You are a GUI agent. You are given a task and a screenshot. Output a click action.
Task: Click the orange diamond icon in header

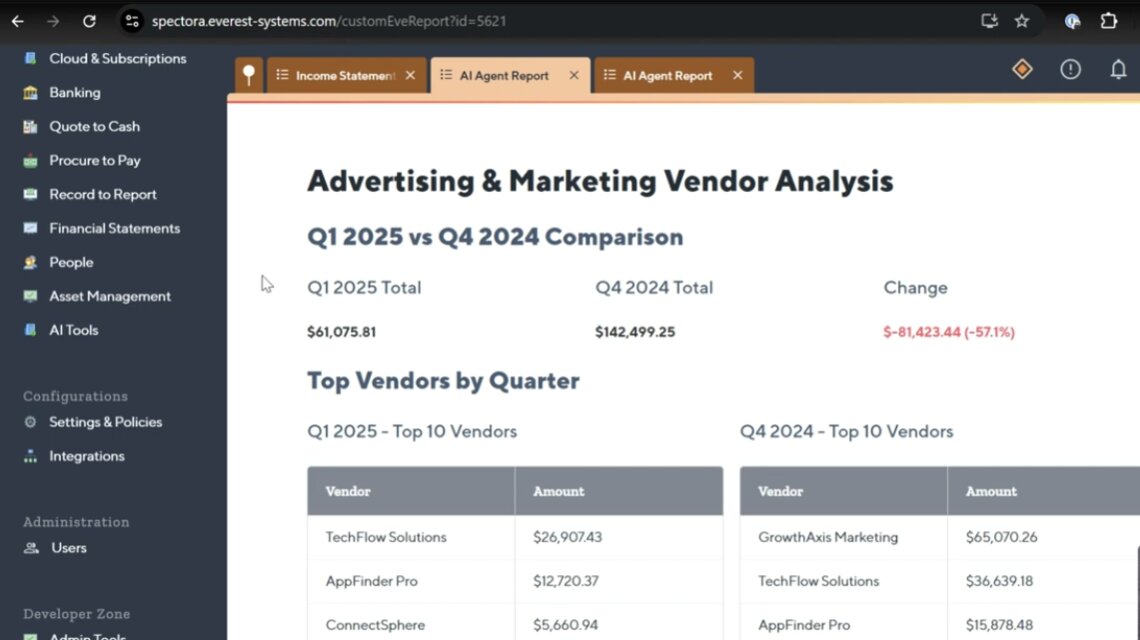pos(1022,69)
